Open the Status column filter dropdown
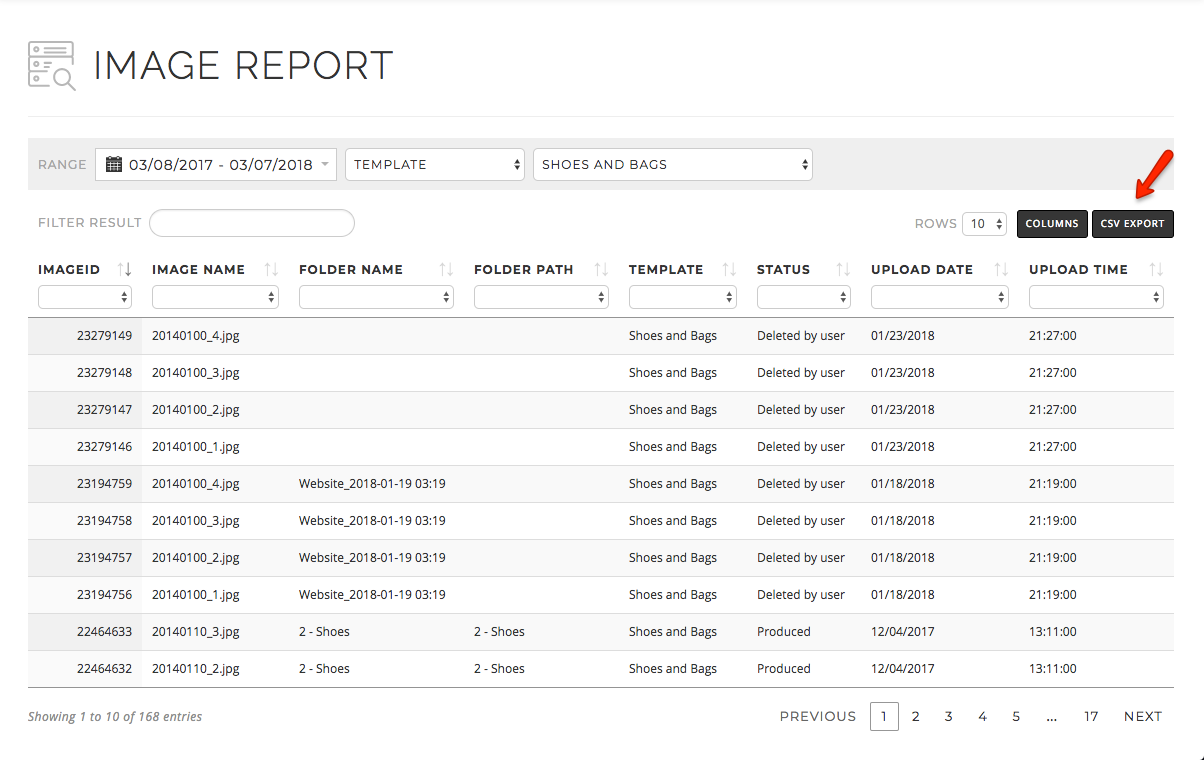 click(x=804, y=297)
